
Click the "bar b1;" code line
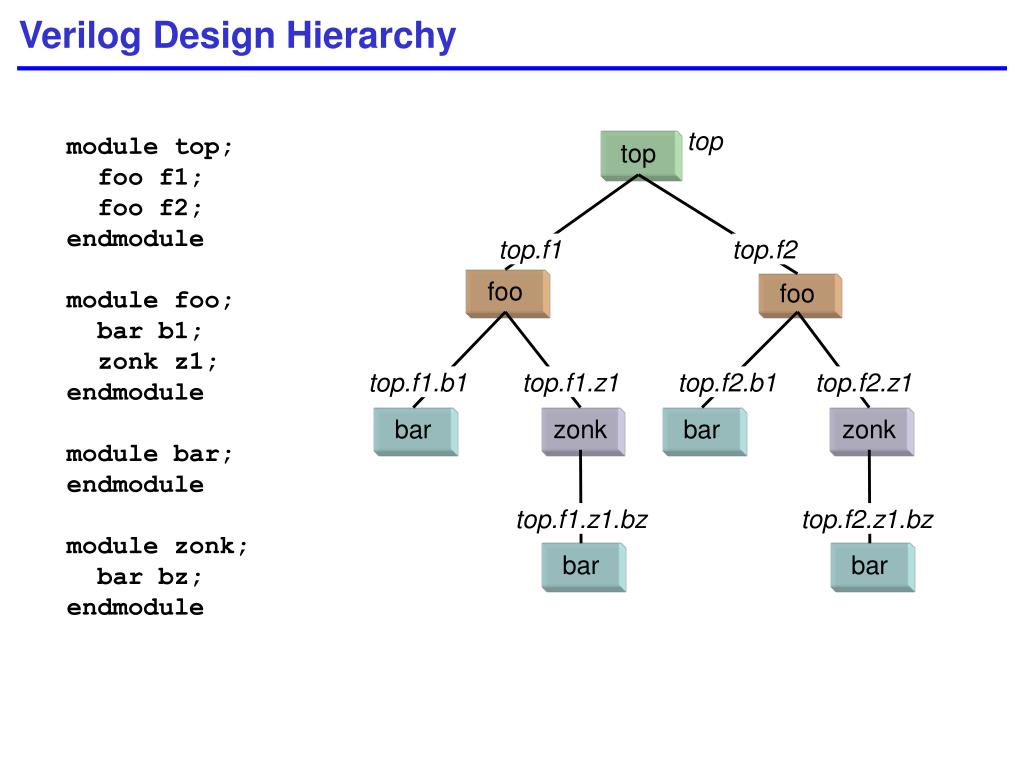pyautogui.click(x=150, y=331)
